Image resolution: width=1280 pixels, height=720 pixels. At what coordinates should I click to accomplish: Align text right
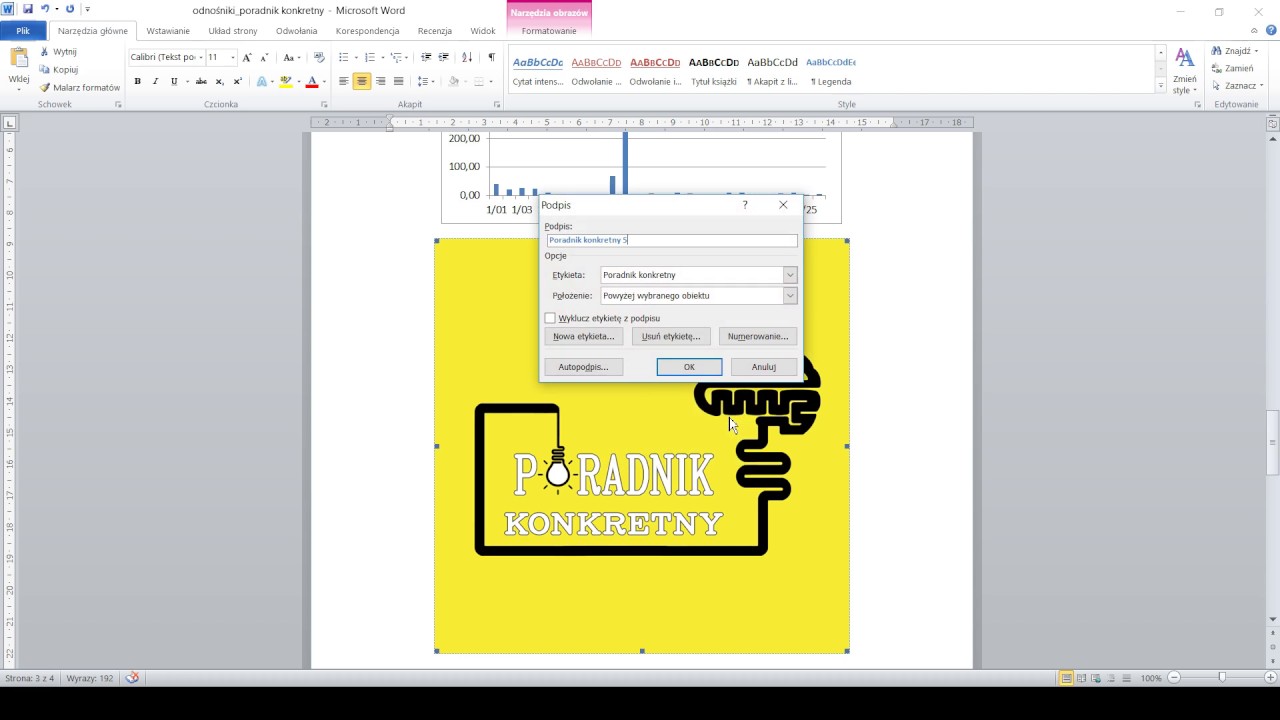(x=380, y=81)
